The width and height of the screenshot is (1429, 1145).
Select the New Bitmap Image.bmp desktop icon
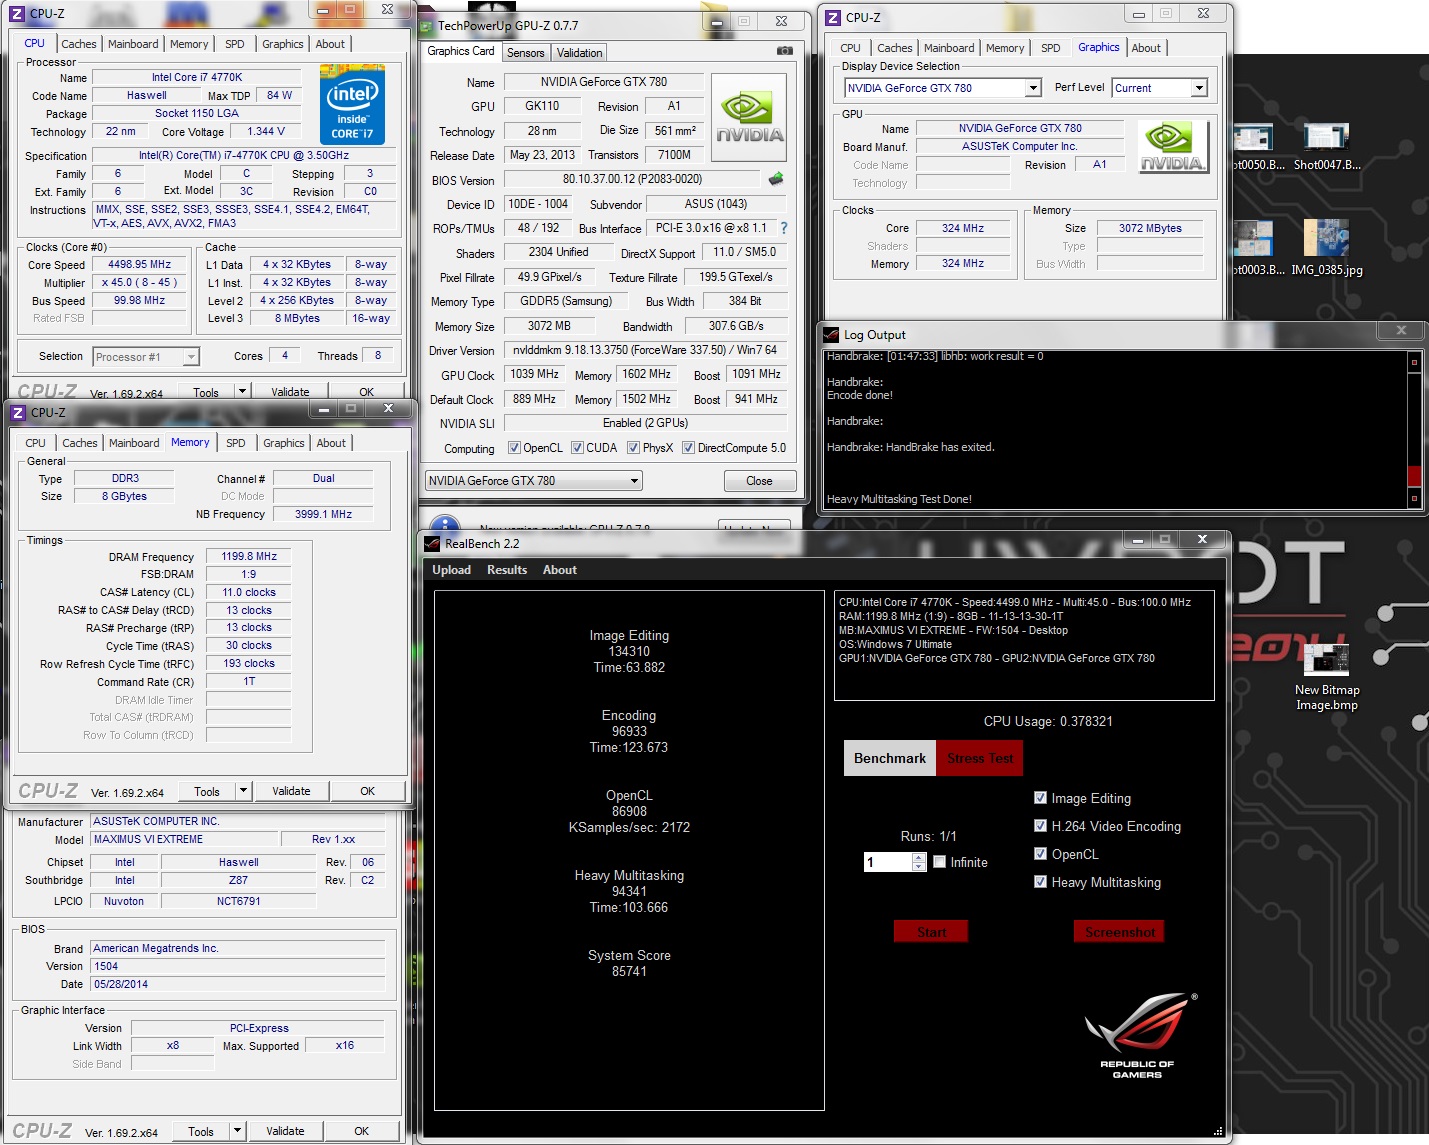click(x=1327, y=678)
